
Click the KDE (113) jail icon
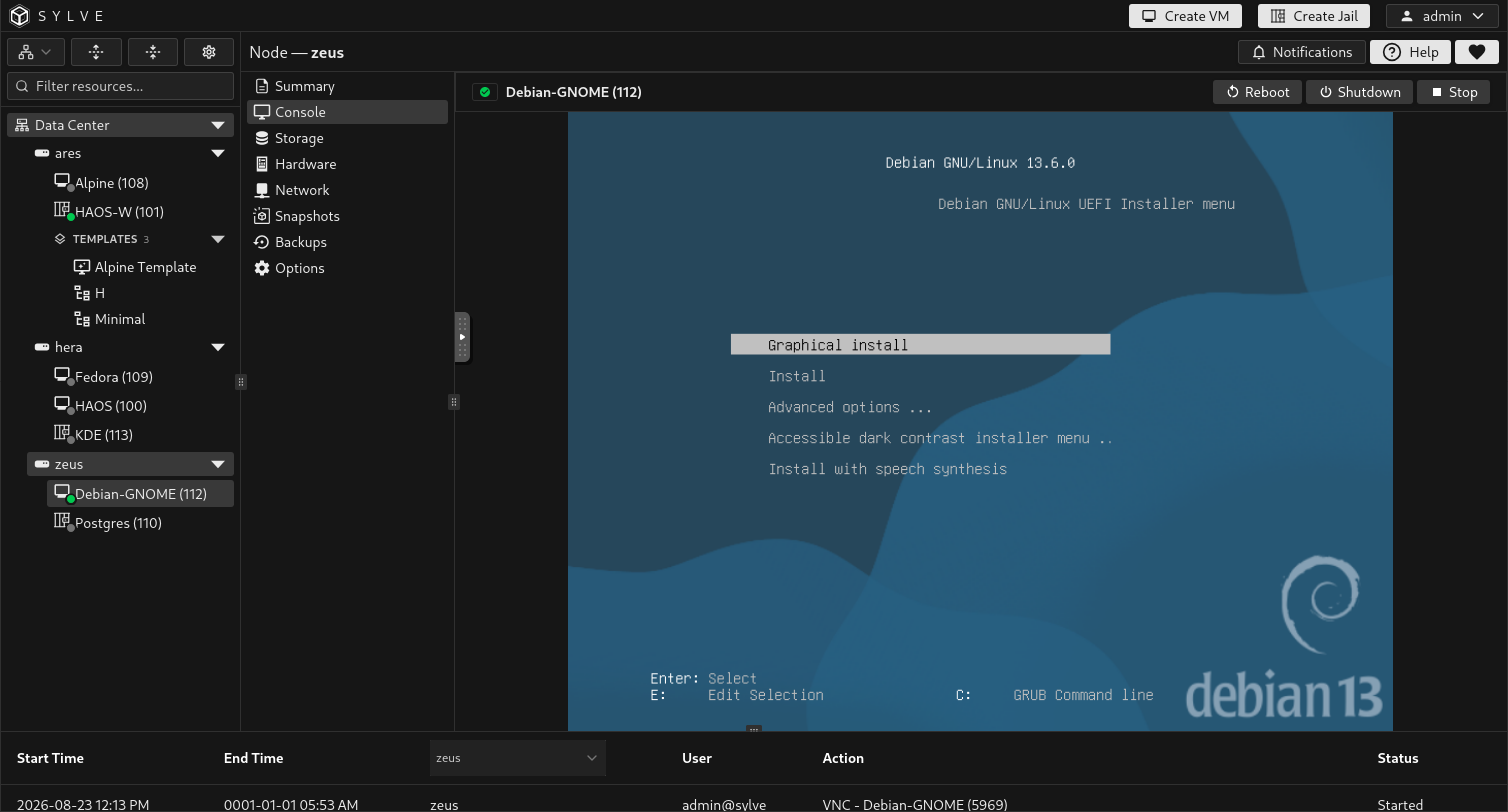[63, 434]
